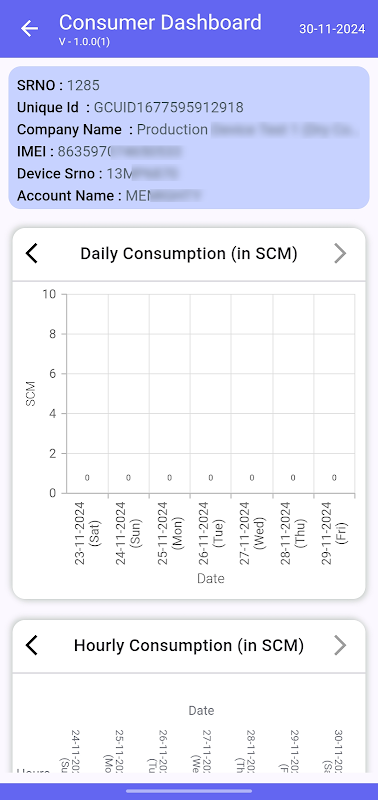The image size is (378, 800).
Task: Go to previous week in Daily Consumption
Action: click(32, 253)
